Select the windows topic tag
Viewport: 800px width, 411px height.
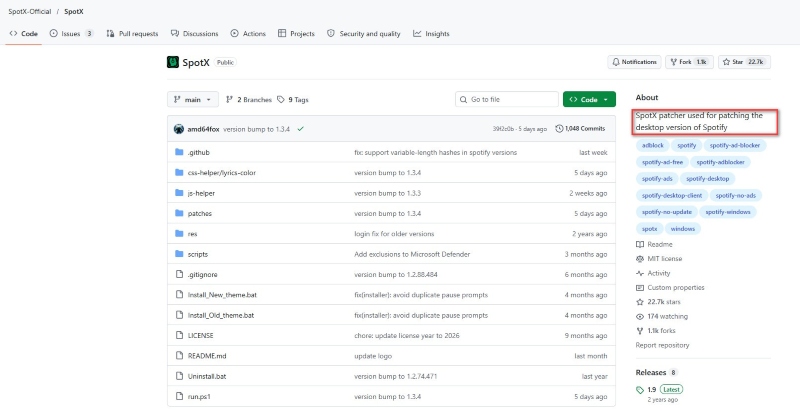pos(683,228)
